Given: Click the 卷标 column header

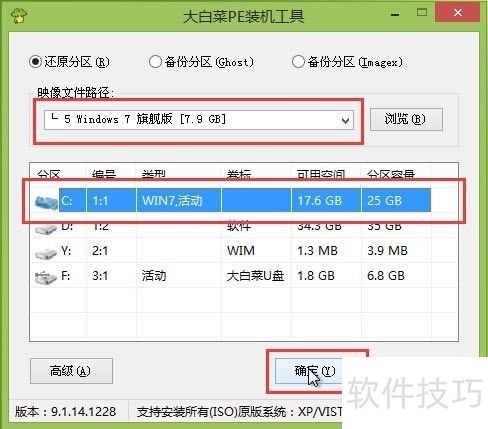Looking at the screenshot, I should click(x=239, y=174).
